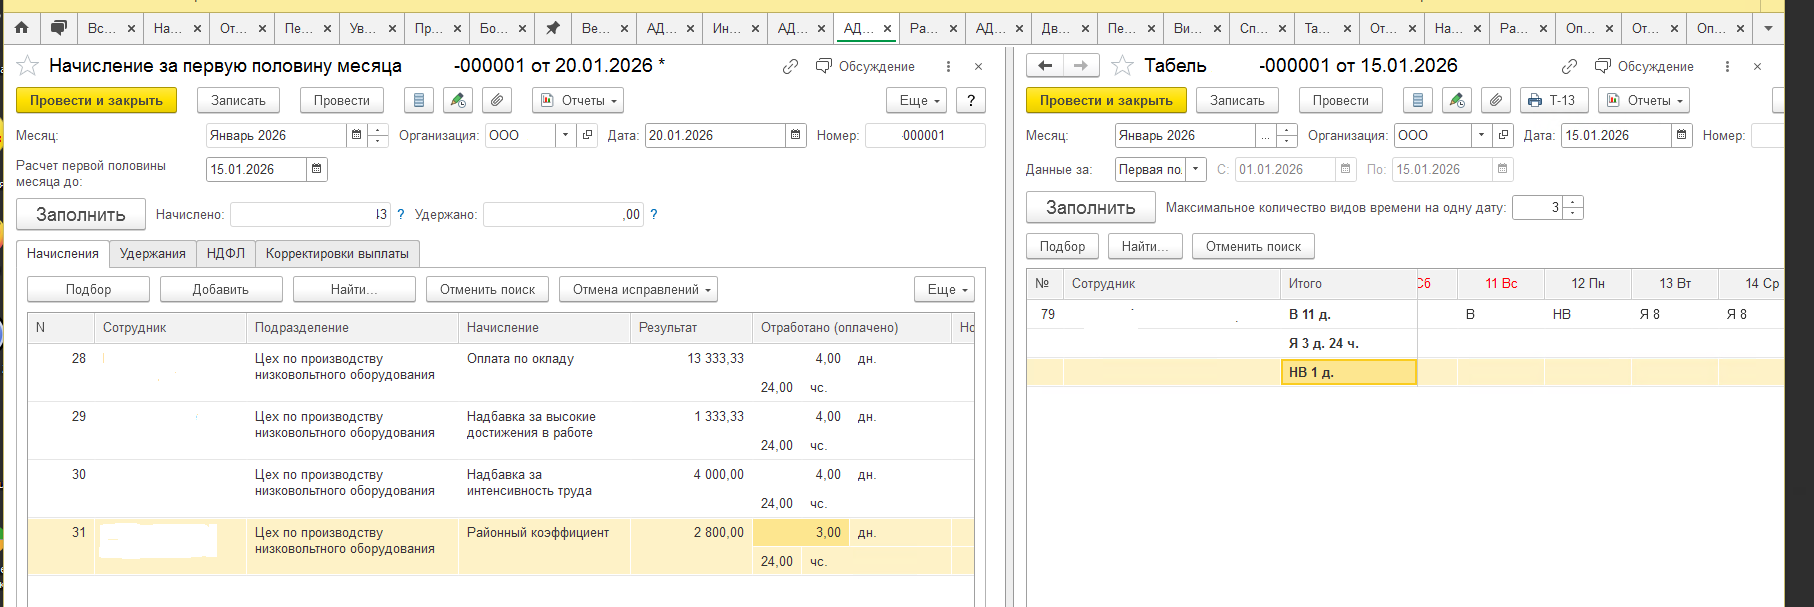This screenshot has width=1814, height=607.
Task: Open the Еще menu above the accruals table
Action: click(944, 289)
